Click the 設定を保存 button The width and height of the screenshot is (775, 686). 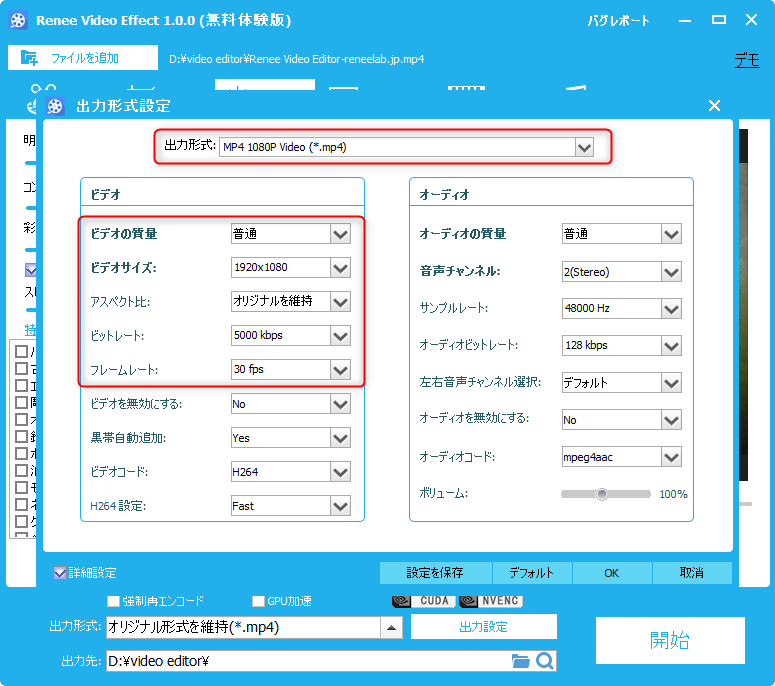pos(435,573)
